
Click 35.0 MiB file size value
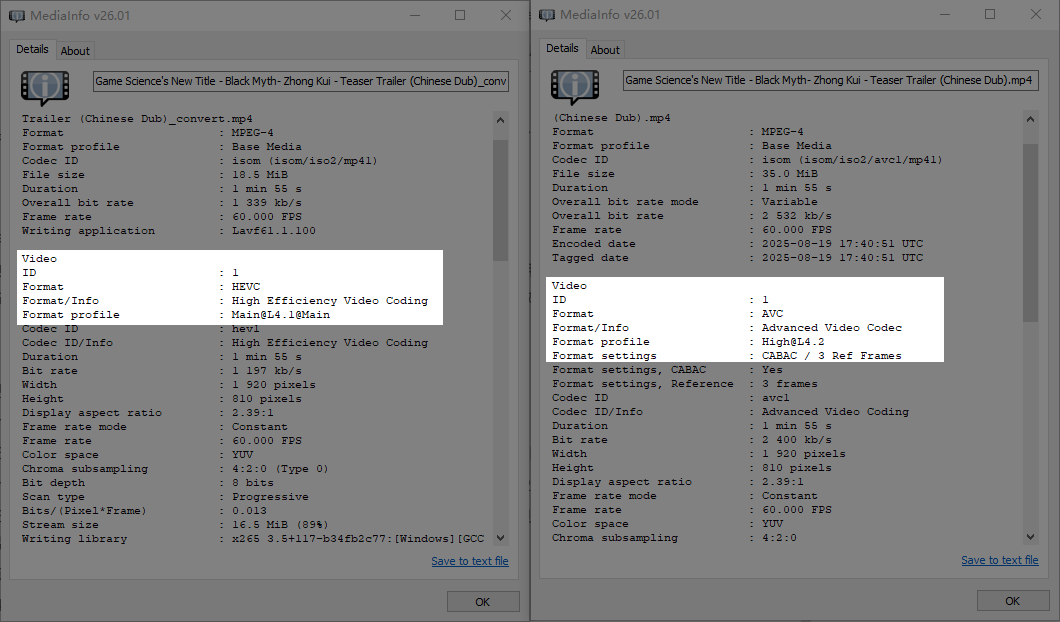click(x=790, y=174)
